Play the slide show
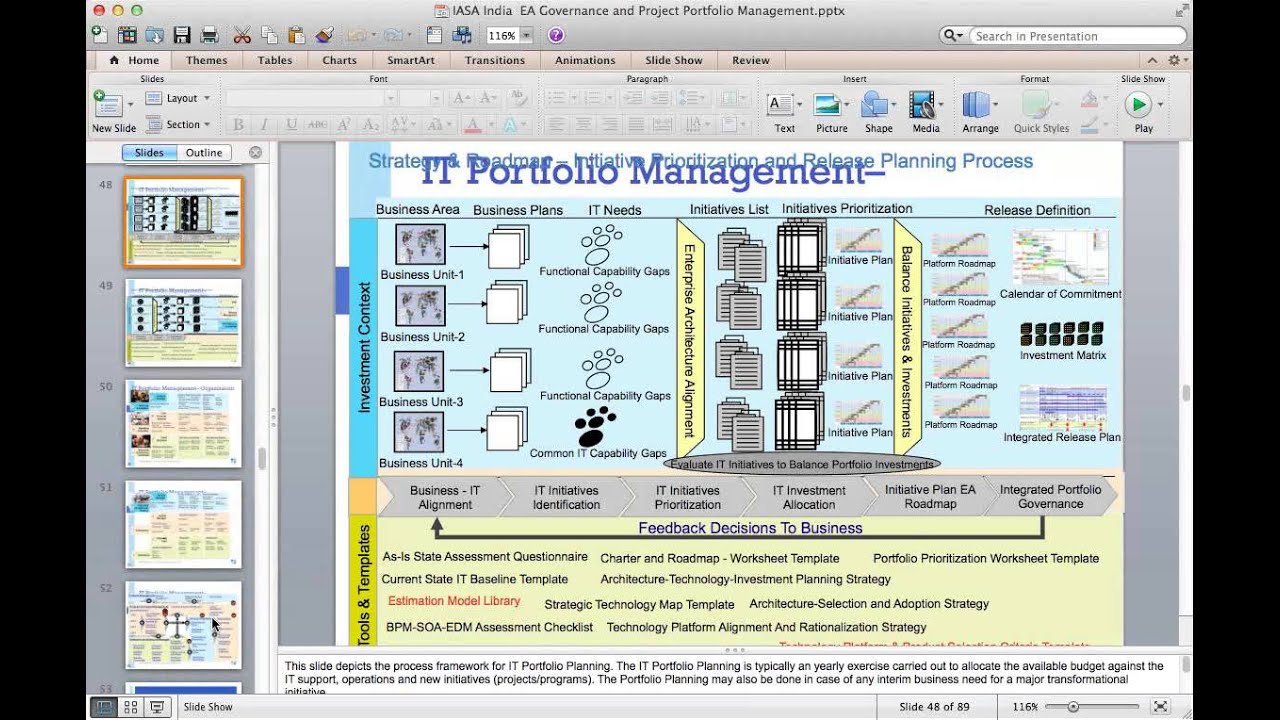Screen dimensions: 1280x720 pyautogui.click(x=1138, y=104)
